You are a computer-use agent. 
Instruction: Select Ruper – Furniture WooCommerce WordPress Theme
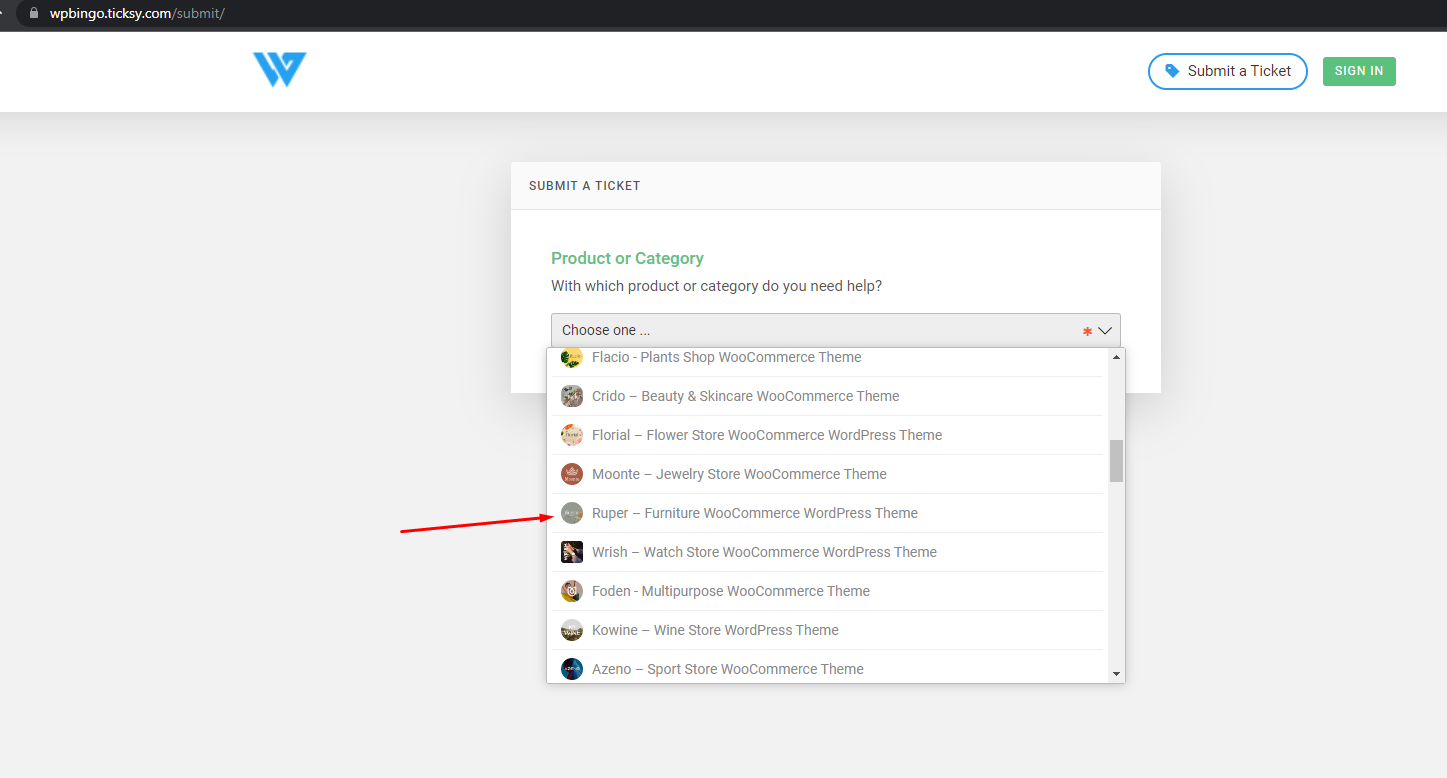click(x=829, y=513)
